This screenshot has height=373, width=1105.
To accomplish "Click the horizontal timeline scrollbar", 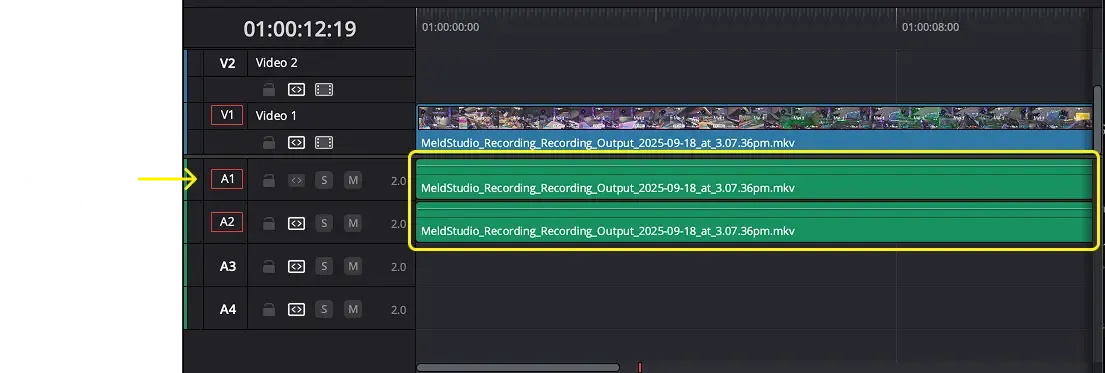I will point(518,367).
